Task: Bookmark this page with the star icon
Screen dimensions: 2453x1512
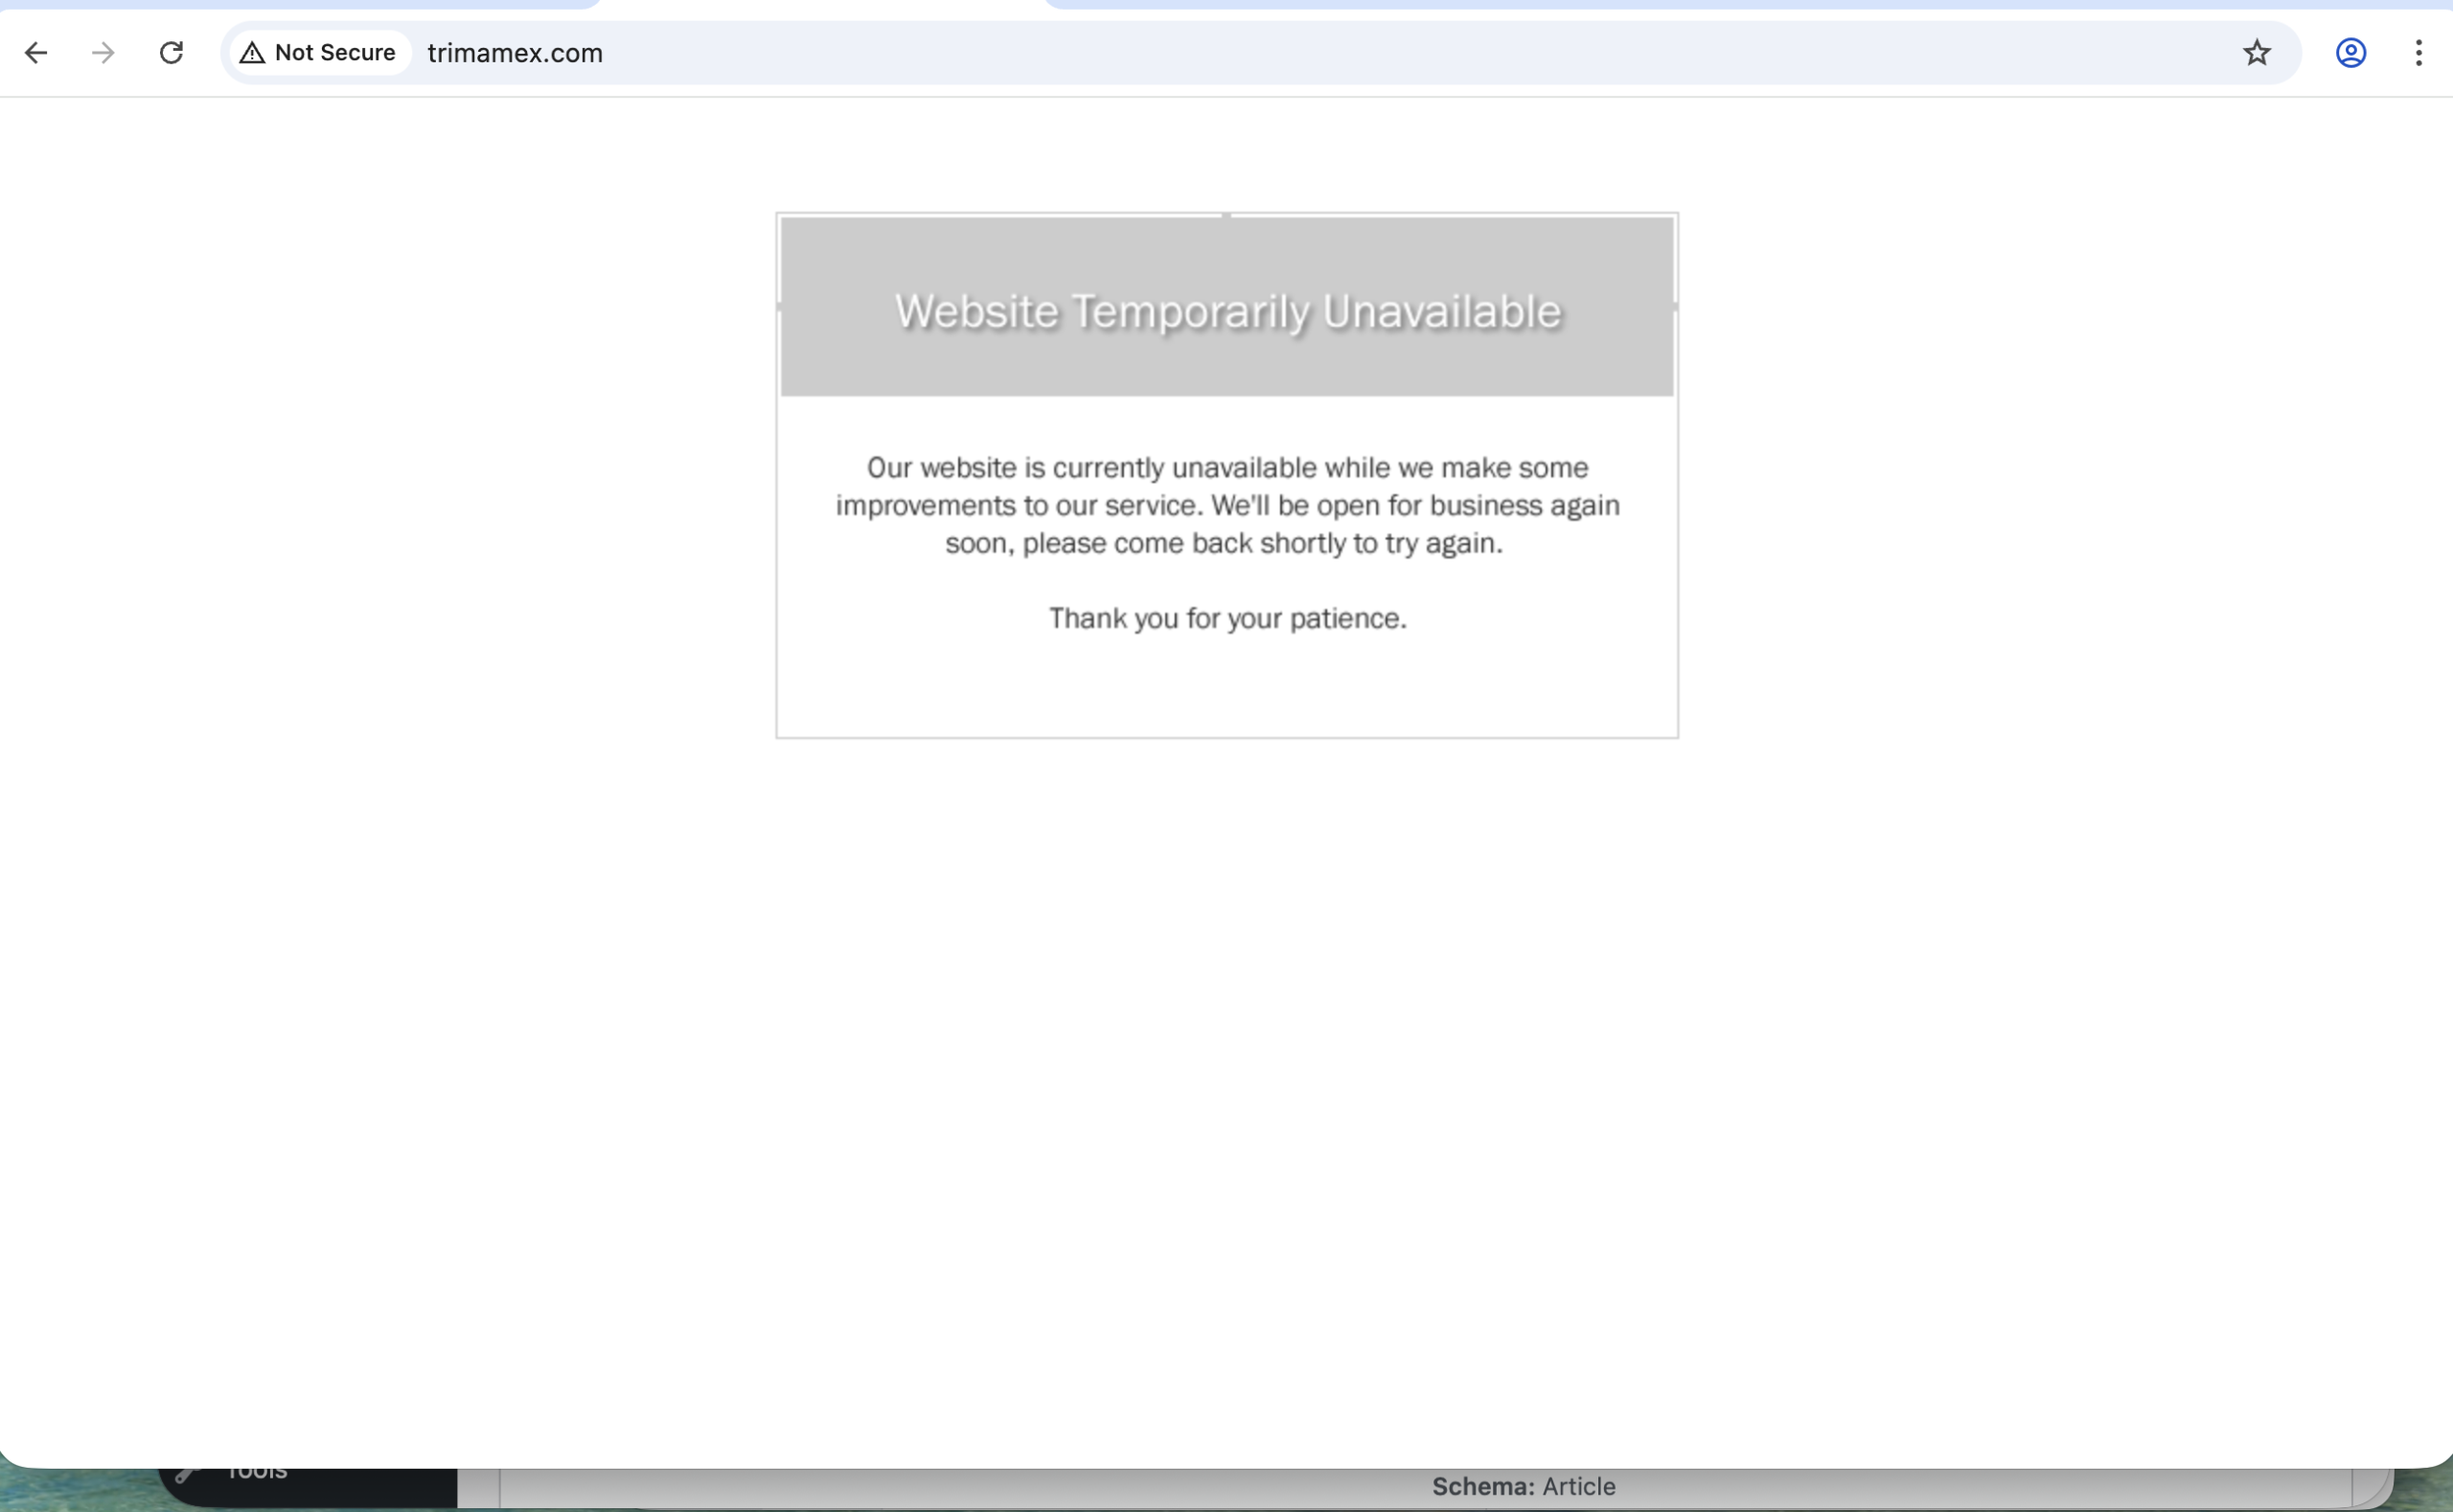Action: click(2256, 53)
